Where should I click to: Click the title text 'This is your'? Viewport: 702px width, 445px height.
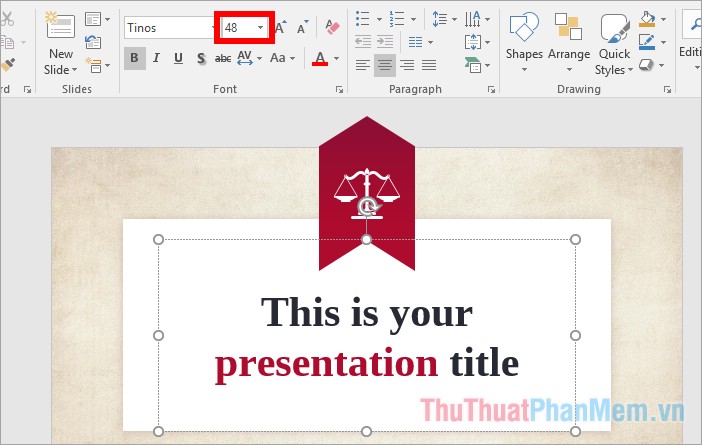tap(367, 313)
